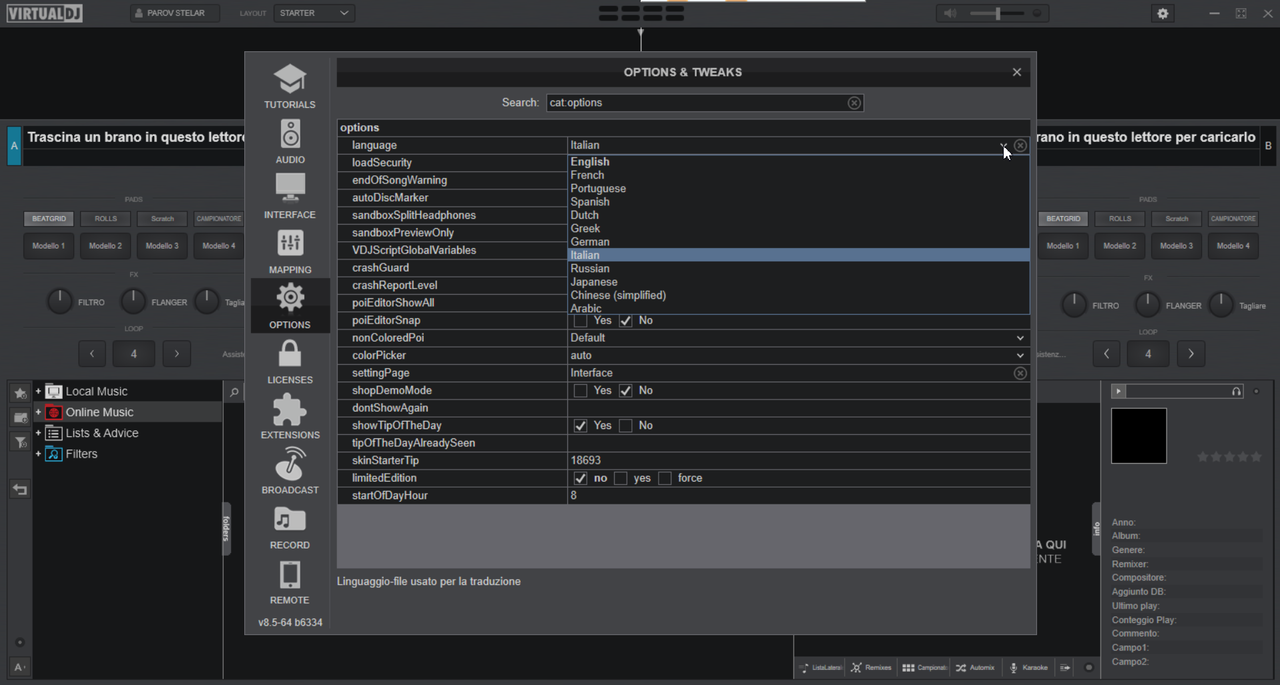Select the Licenses section
The width and height of the screenshot is (1280, 685).
tap(290, 362)
